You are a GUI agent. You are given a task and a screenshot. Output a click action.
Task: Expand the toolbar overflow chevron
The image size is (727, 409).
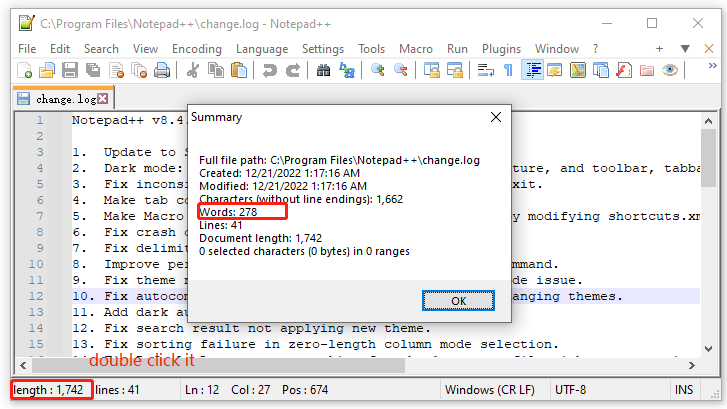click(x=713, y=66)
